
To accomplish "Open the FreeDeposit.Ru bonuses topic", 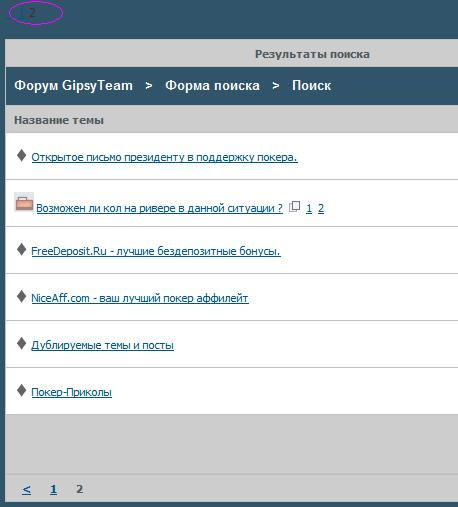I will click(156, 251).
